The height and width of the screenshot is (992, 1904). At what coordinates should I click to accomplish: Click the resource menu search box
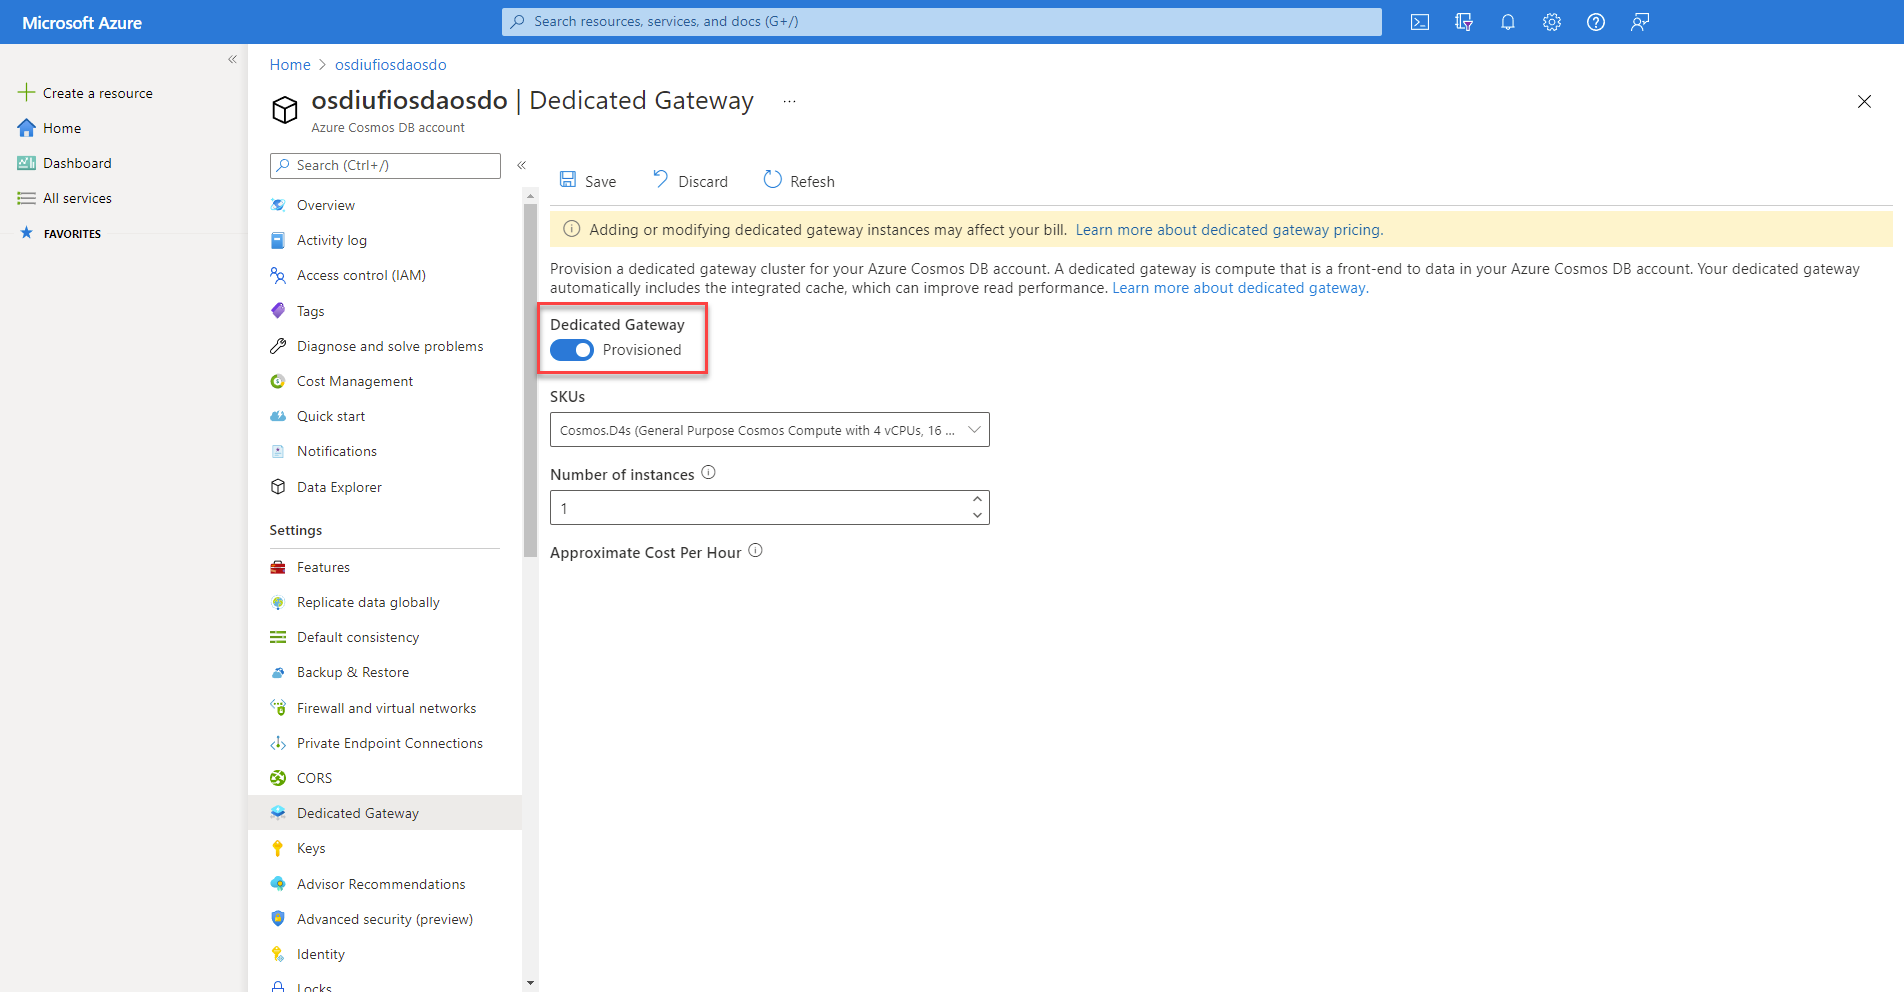(385, 165)
